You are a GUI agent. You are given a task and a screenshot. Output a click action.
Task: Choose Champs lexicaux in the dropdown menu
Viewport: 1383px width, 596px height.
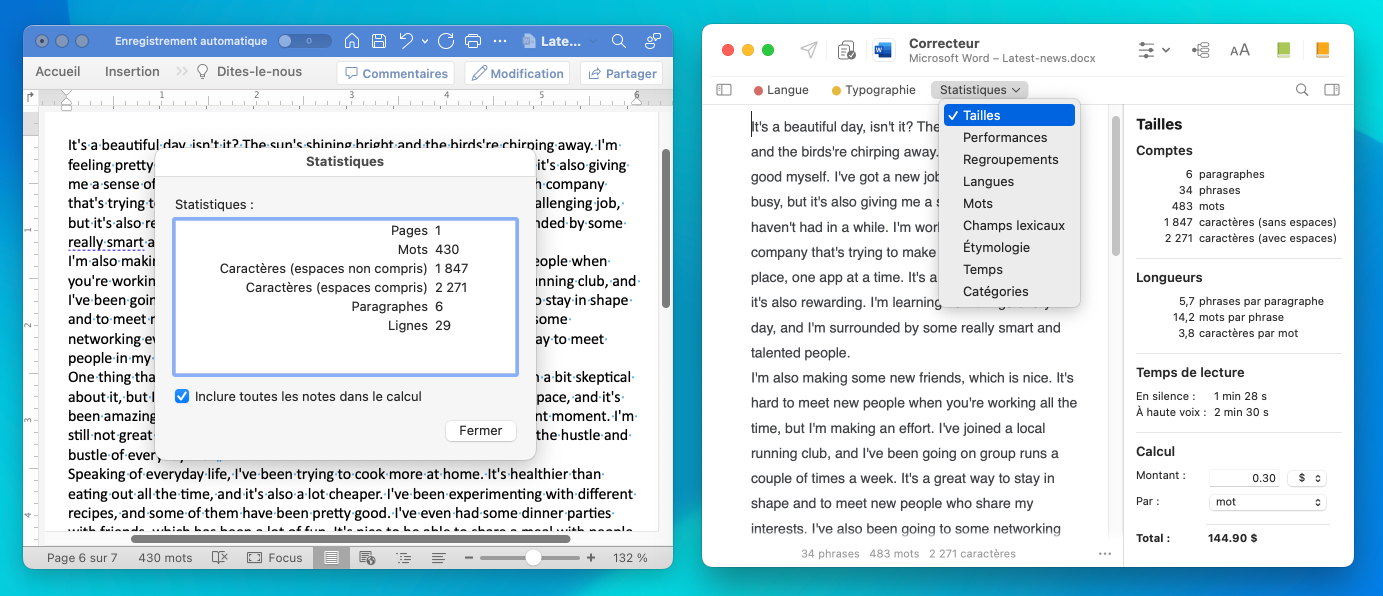(1013, 226)
